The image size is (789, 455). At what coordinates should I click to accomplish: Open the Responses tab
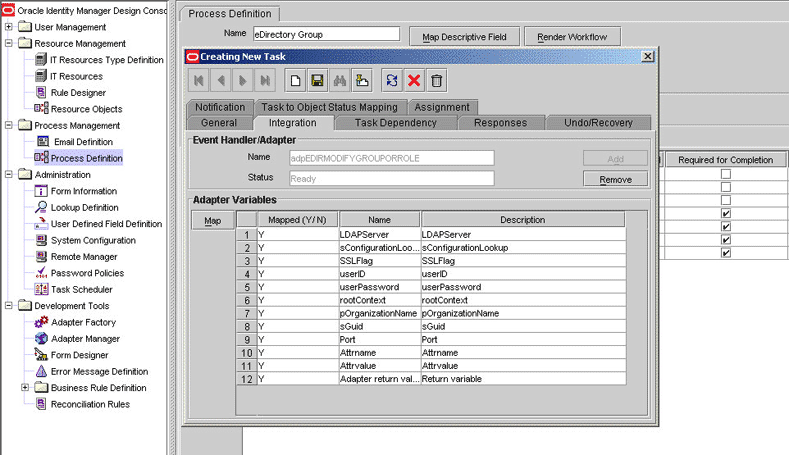click(501, 123)
